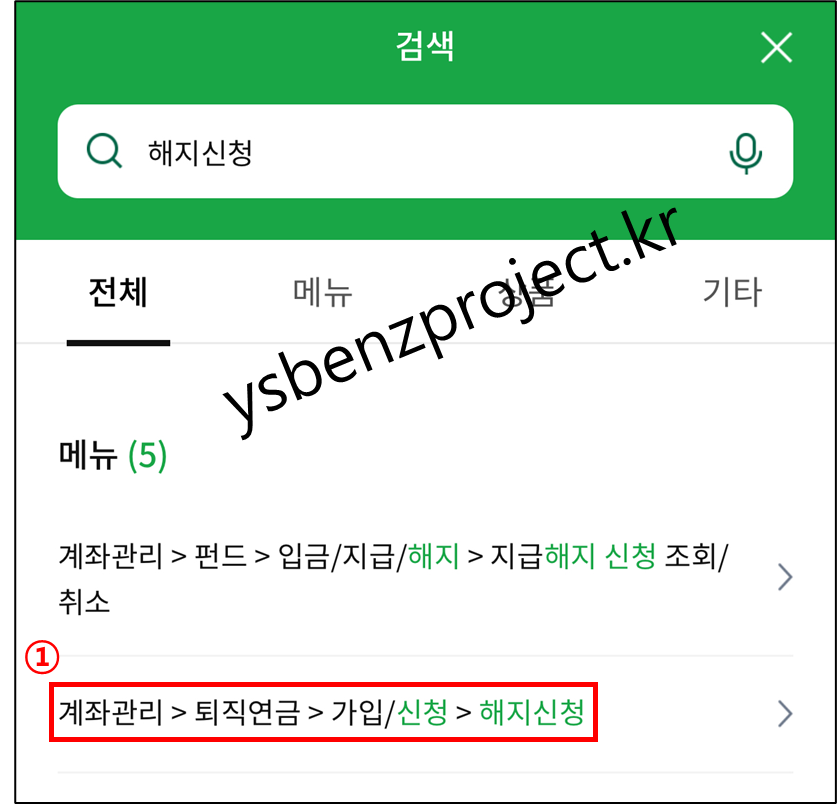Click the black underline beneath the 전체 tab

click(x=118, y=343)
